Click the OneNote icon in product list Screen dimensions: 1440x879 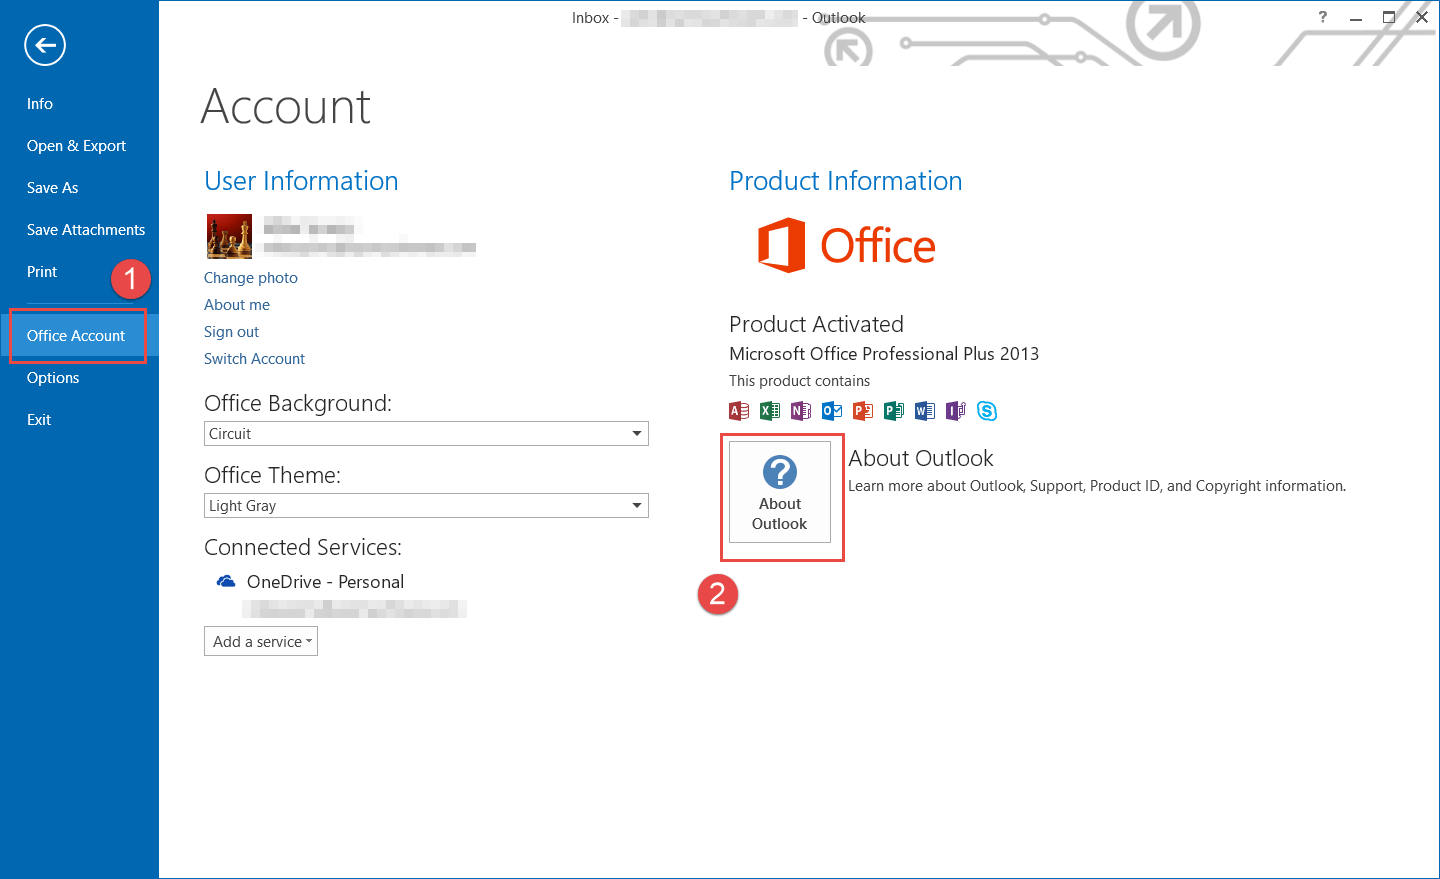(801, 411)
